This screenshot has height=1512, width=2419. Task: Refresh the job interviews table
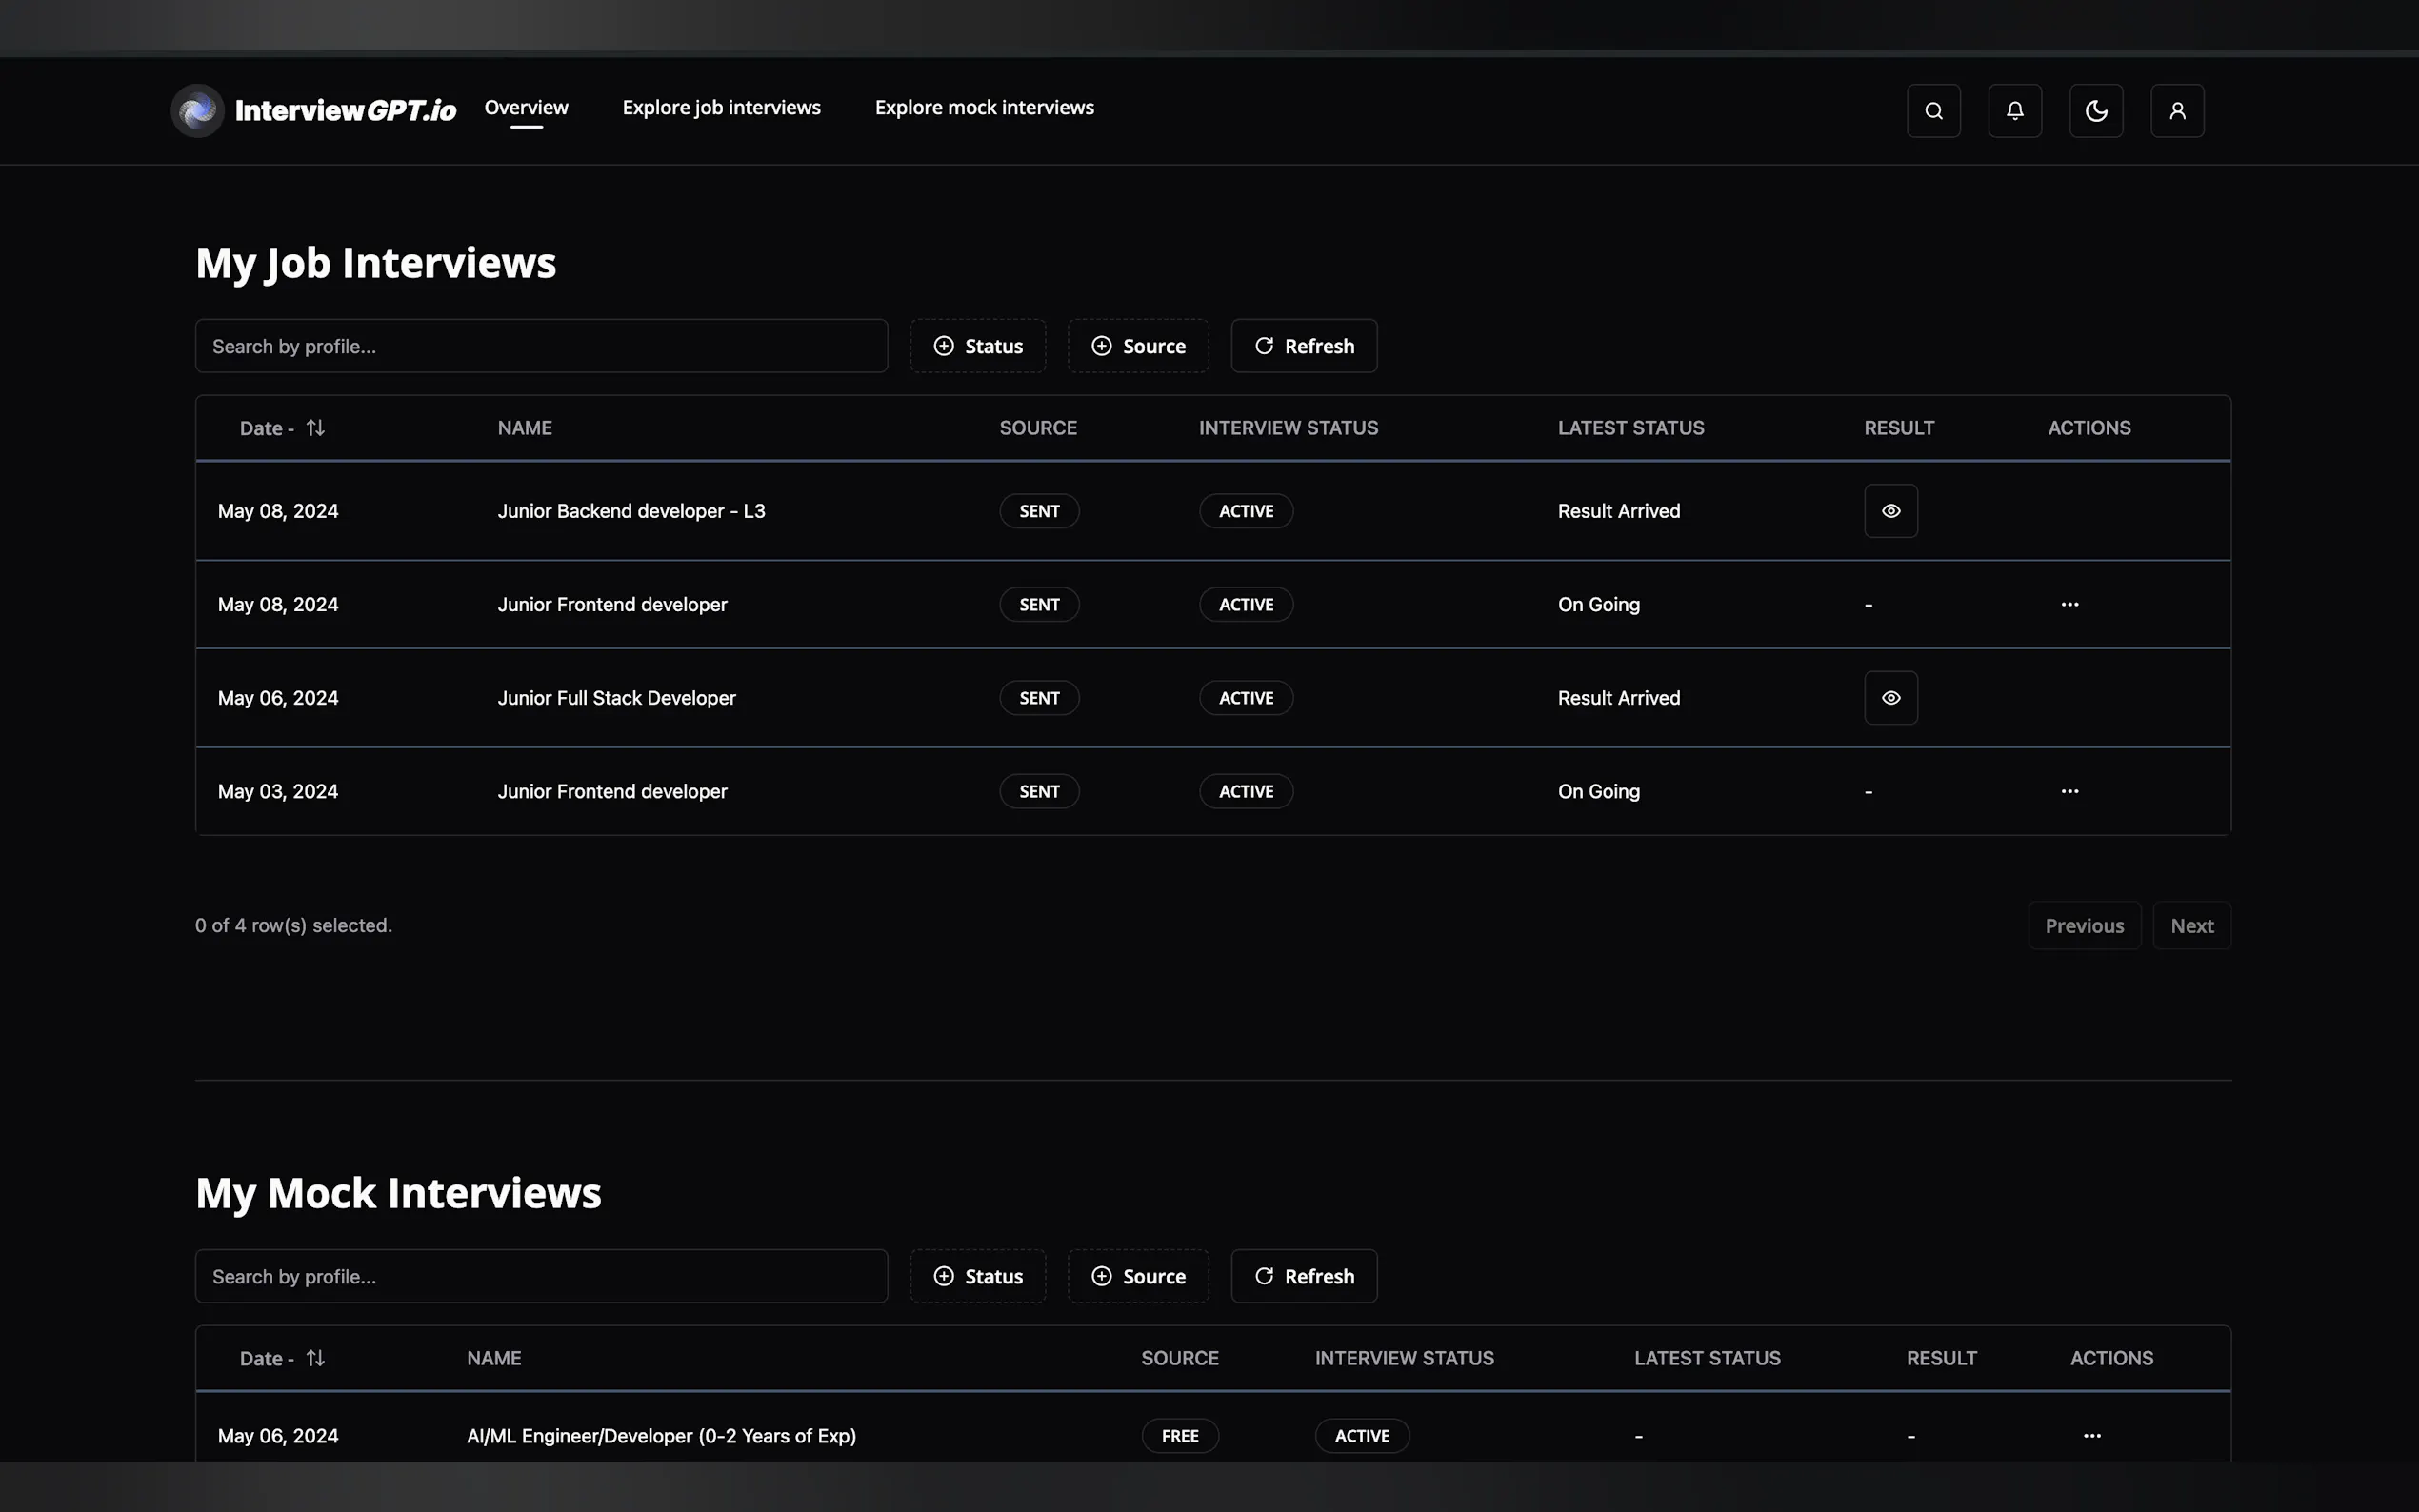pos(1303,346)
